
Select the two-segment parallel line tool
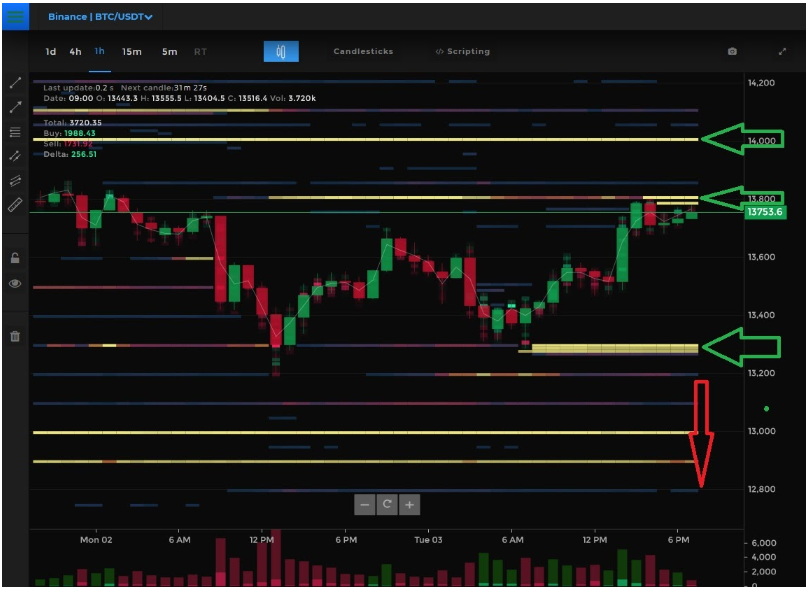click(x=15, y=156)
